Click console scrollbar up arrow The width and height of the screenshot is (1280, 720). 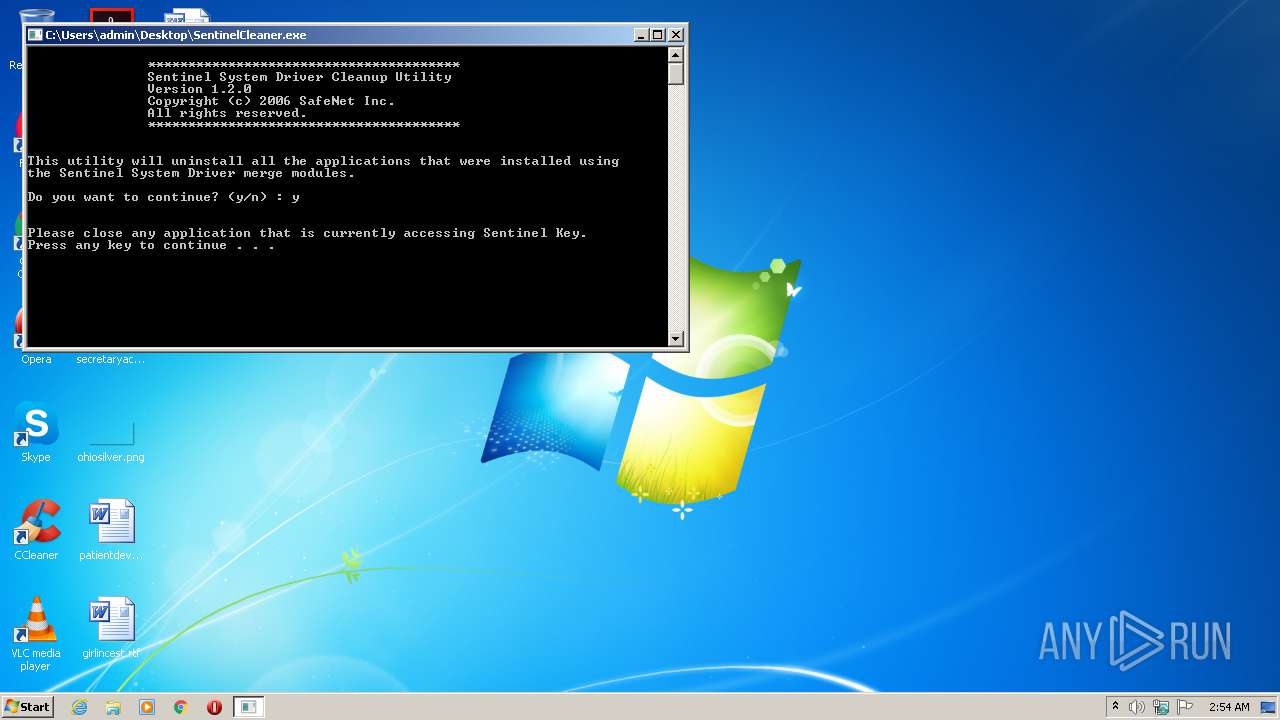(x=676, y=55)
